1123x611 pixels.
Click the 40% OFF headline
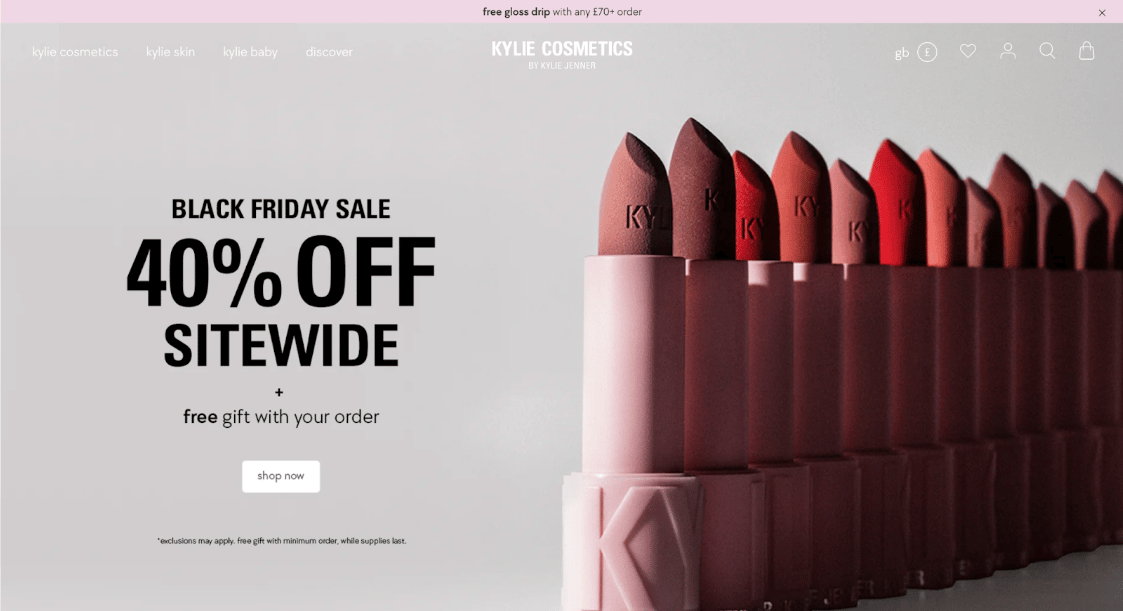[281, 273]
